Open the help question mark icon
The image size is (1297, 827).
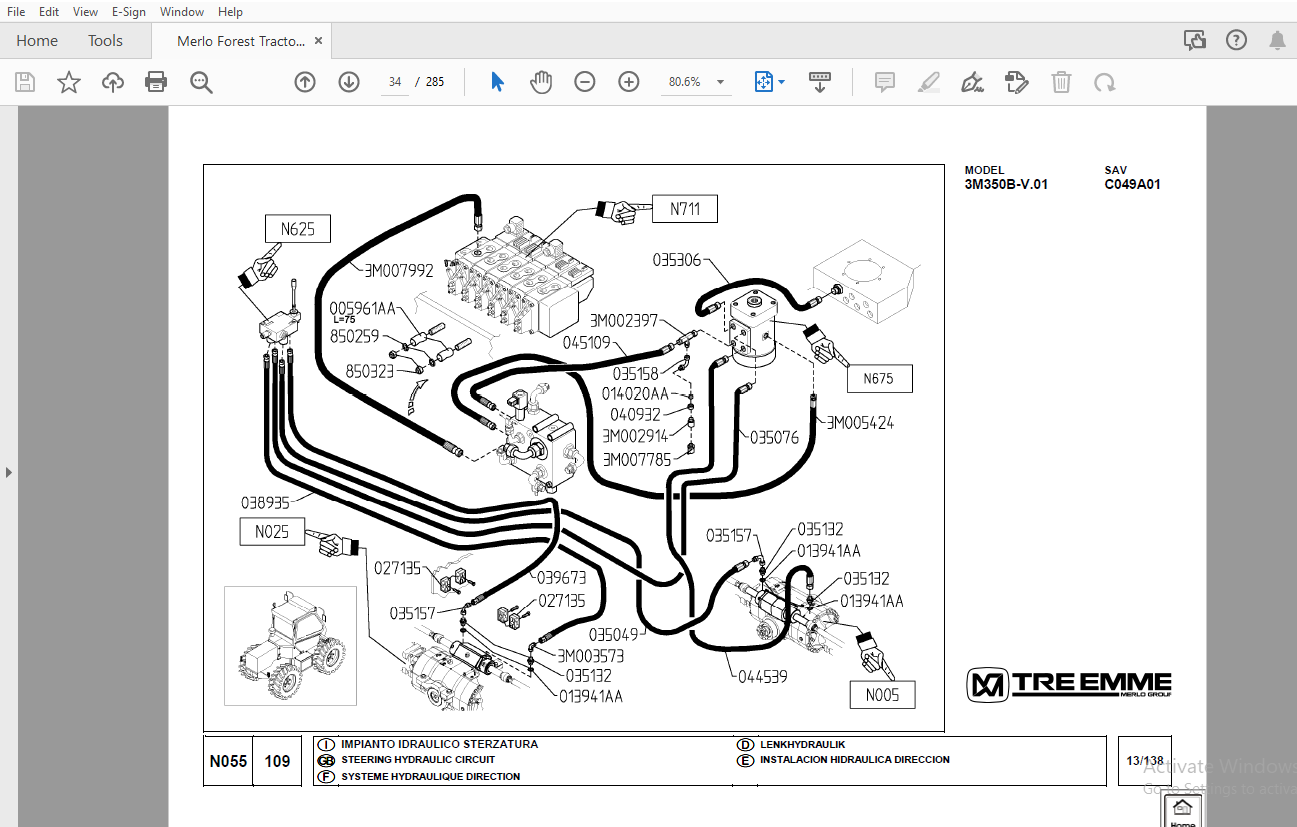[1236, 41]
